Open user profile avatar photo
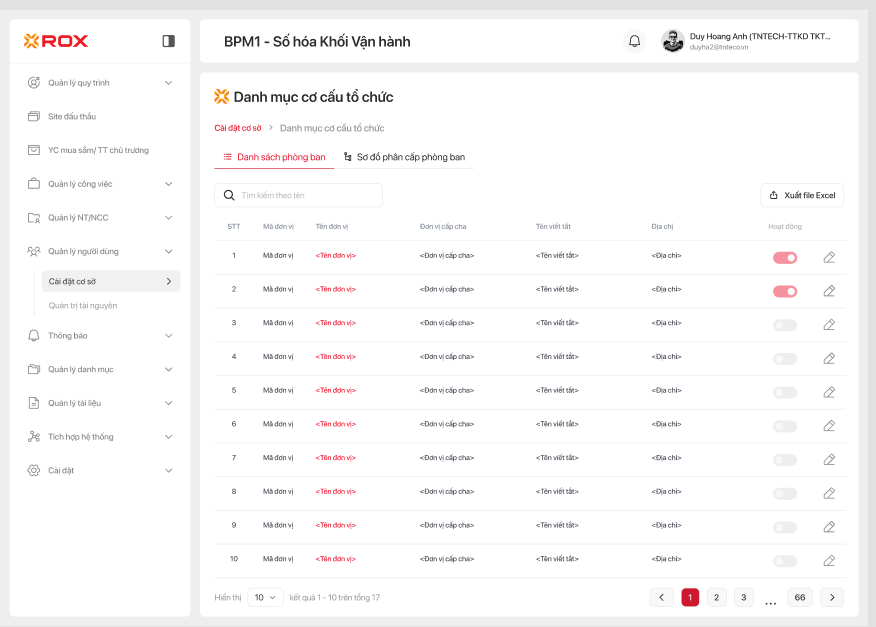 point(673,41)
